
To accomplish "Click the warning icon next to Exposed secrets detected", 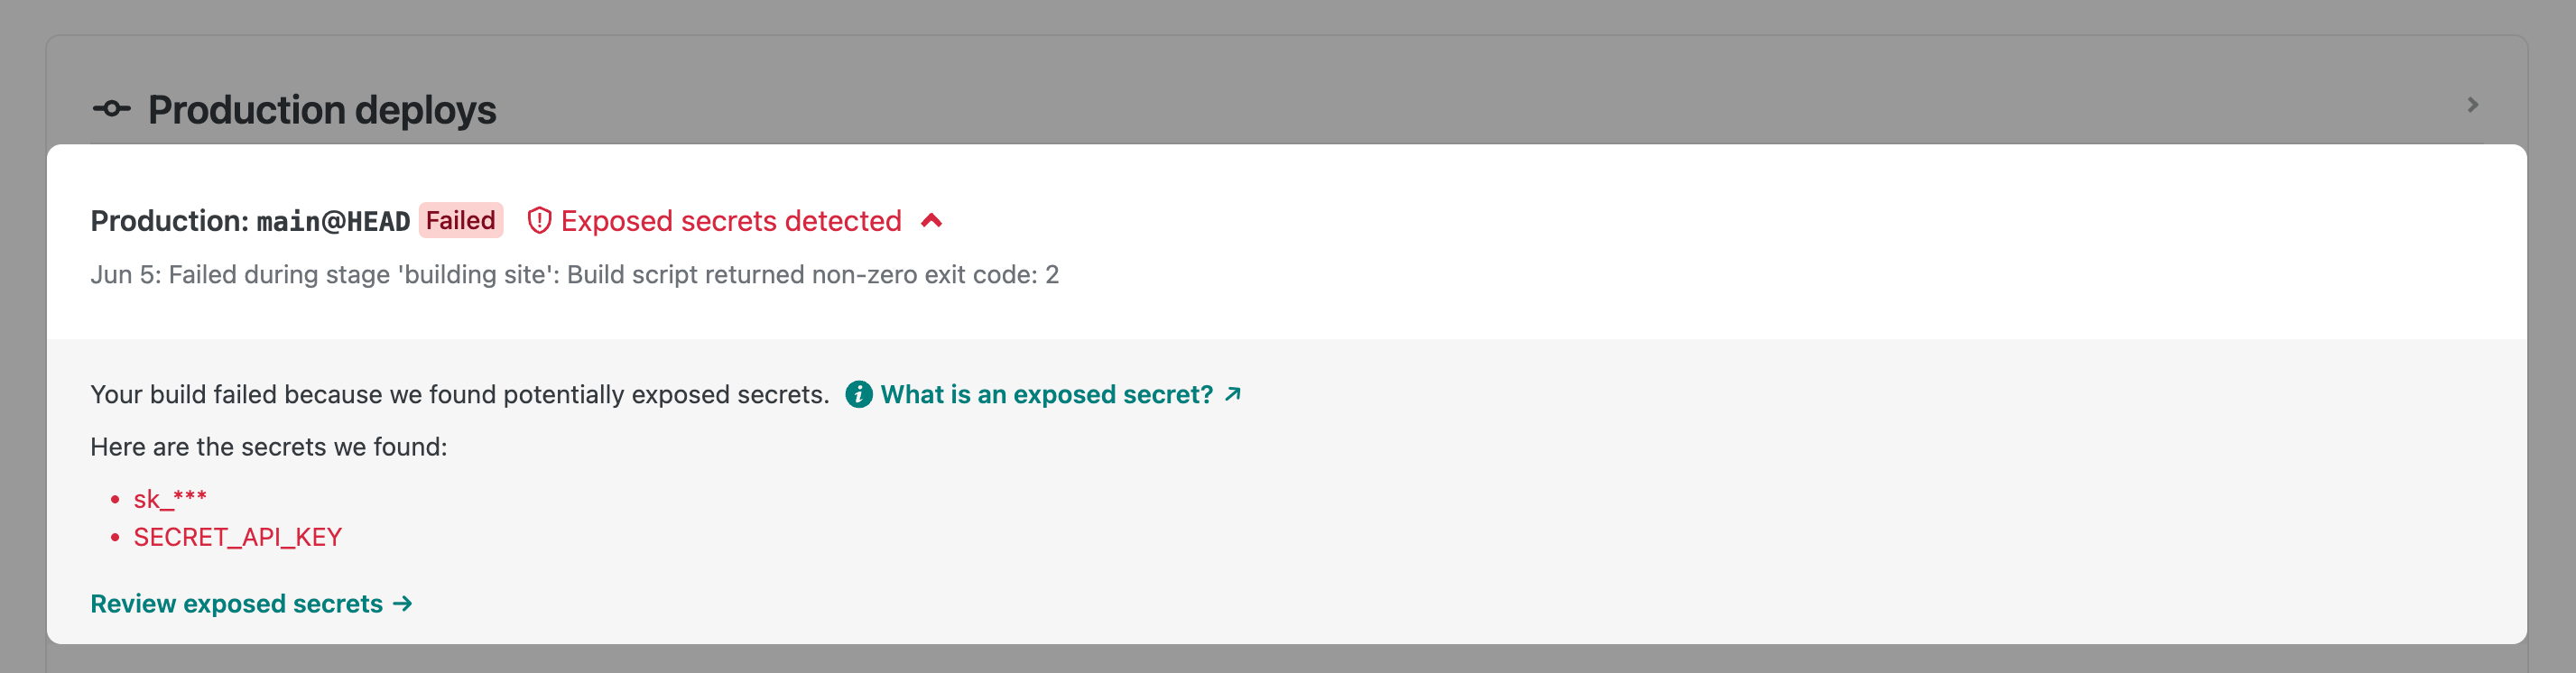I will click(x=539, y=220).
